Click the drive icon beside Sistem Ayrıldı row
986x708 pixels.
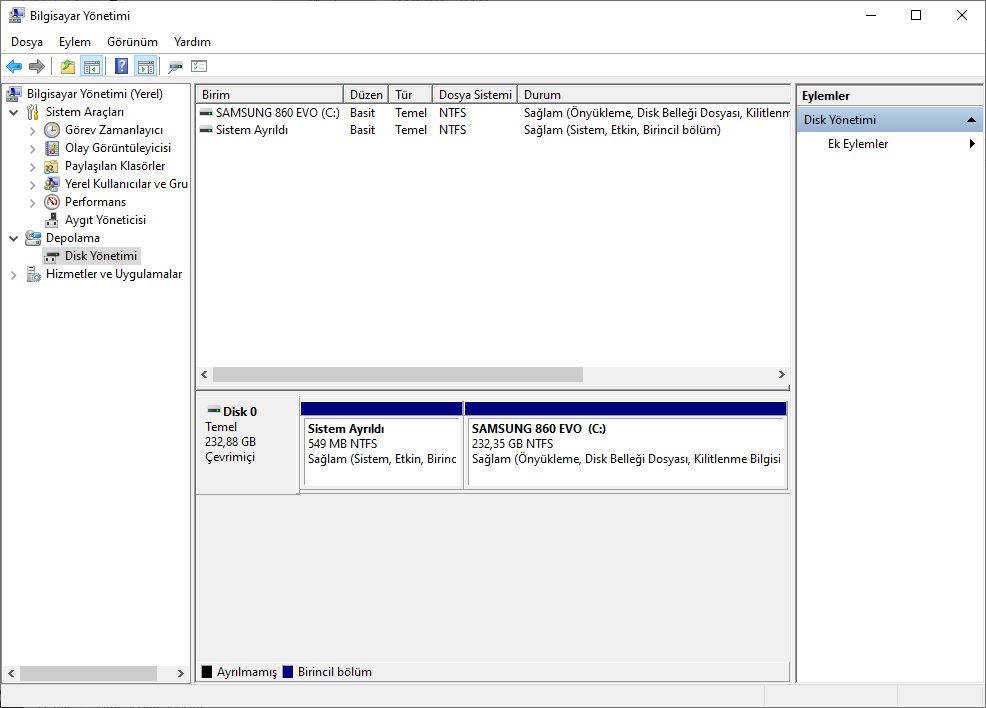pos(206,130)
